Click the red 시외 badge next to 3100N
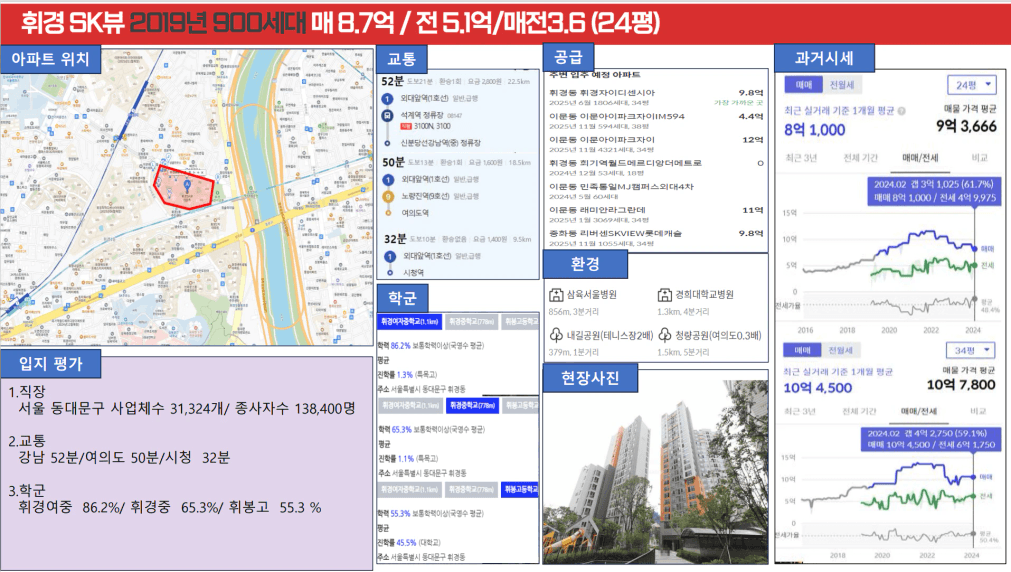The width and height of the screenshot is (1011, 572). [406, 126]
